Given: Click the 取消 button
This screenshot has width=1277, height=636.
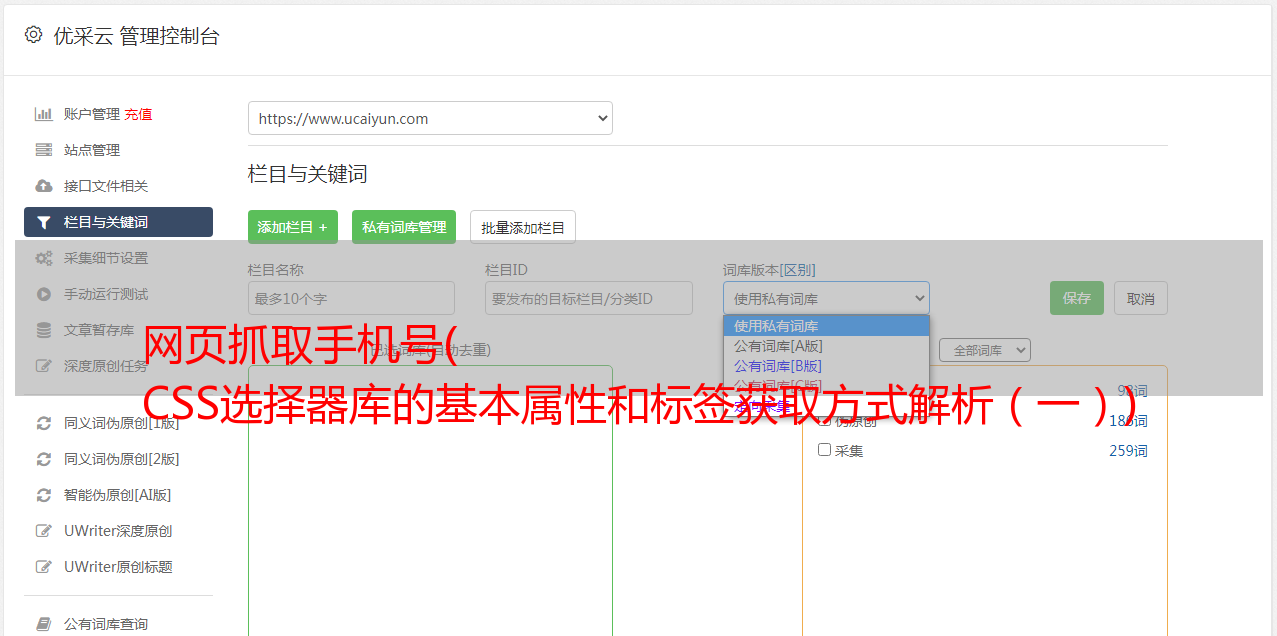Looking at the screenshot, I should (1141, 298).
